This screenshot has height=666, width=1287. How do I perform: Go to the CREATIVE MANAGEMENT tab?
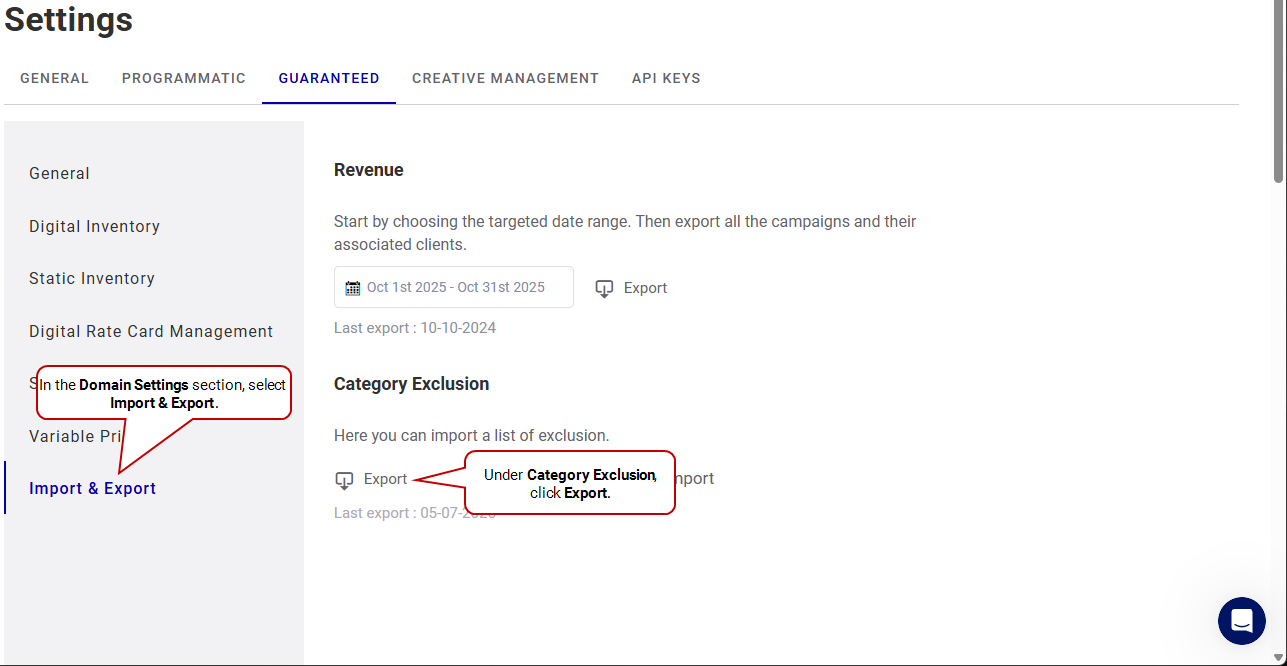pos(505,78)
